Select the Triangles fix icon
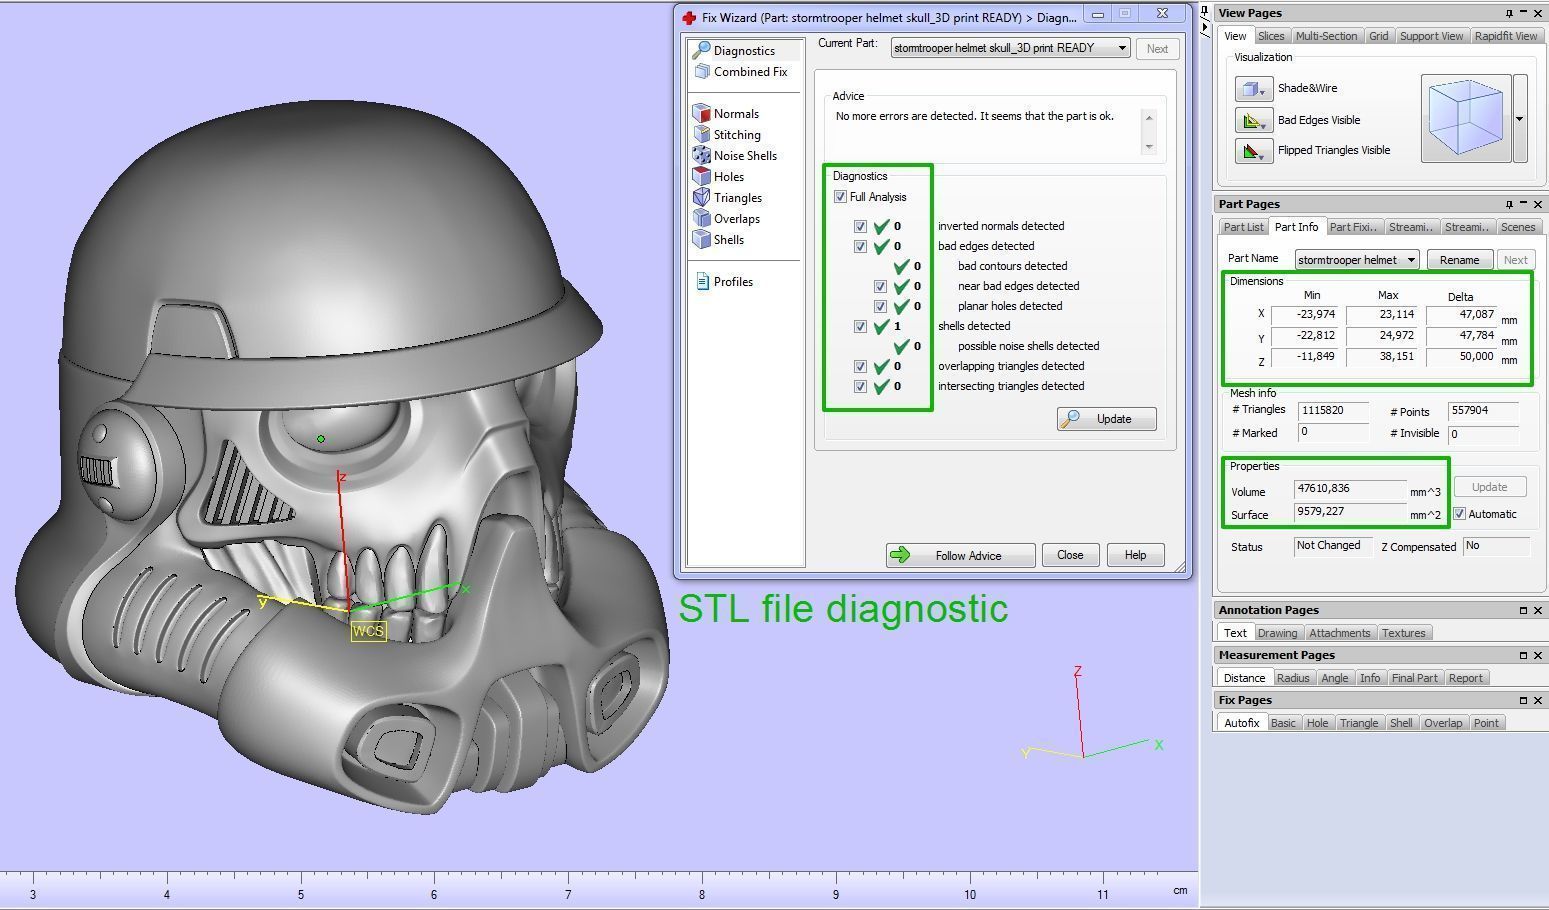 [701, 197]
